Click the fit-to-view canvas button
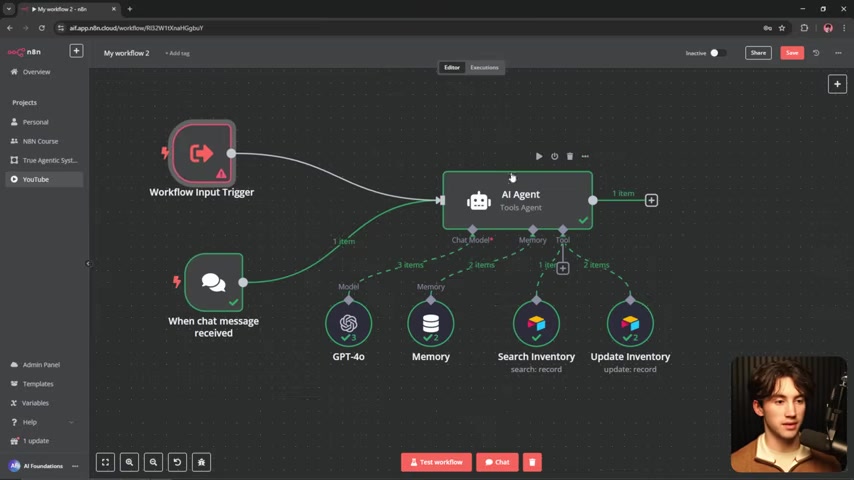 (x=105, y=462)
